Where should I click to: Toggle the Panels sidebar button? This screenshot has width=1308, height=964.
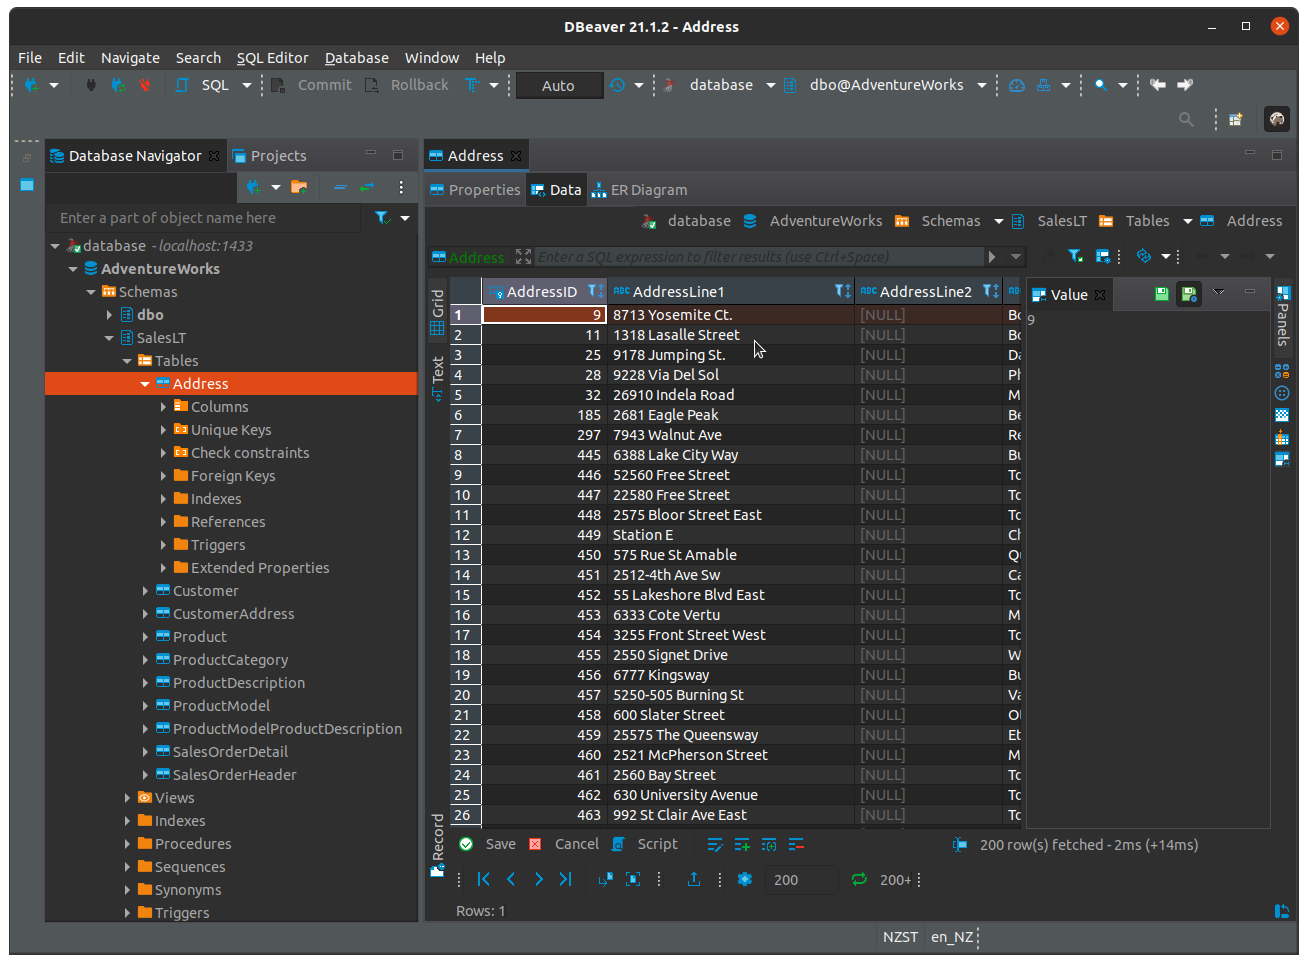[1283, 316]
